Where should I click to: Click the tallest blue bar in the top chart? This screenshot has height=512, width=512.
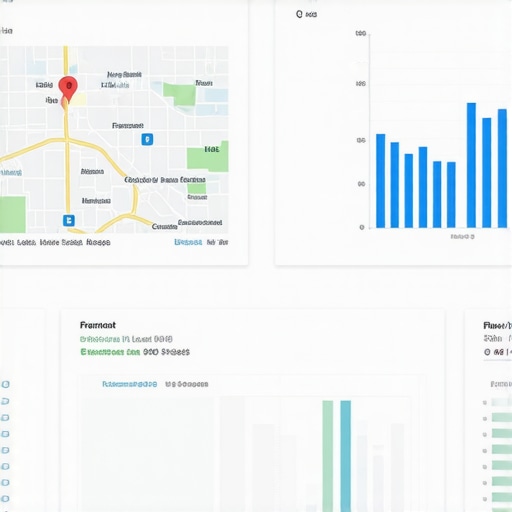[471, 165]
